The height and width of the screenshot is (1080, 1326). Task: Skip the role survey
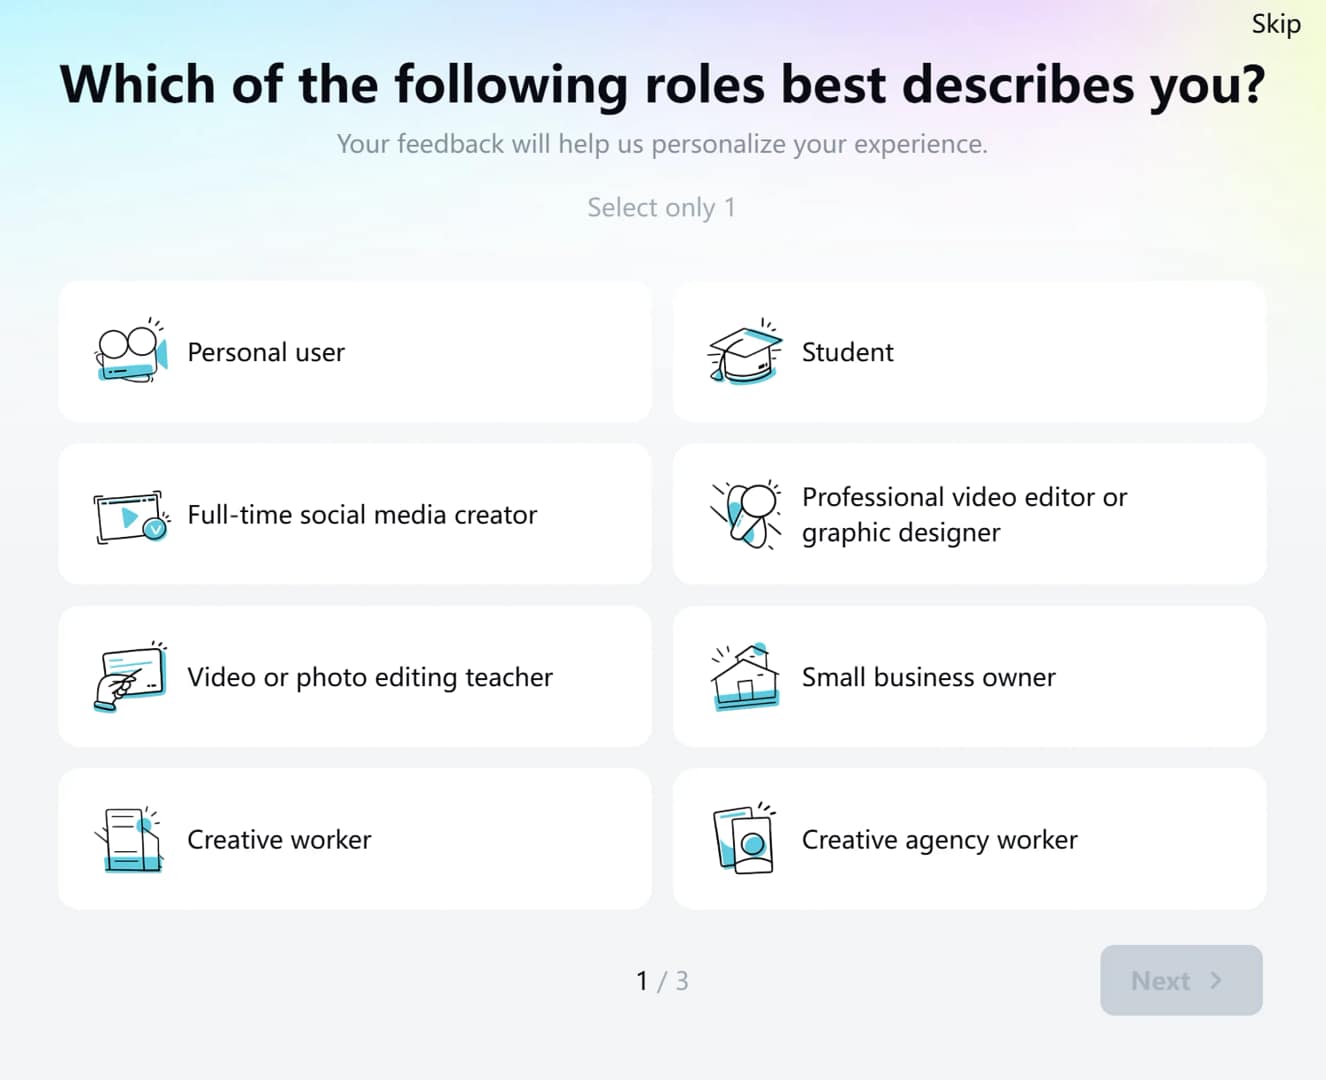[1276, 24]
